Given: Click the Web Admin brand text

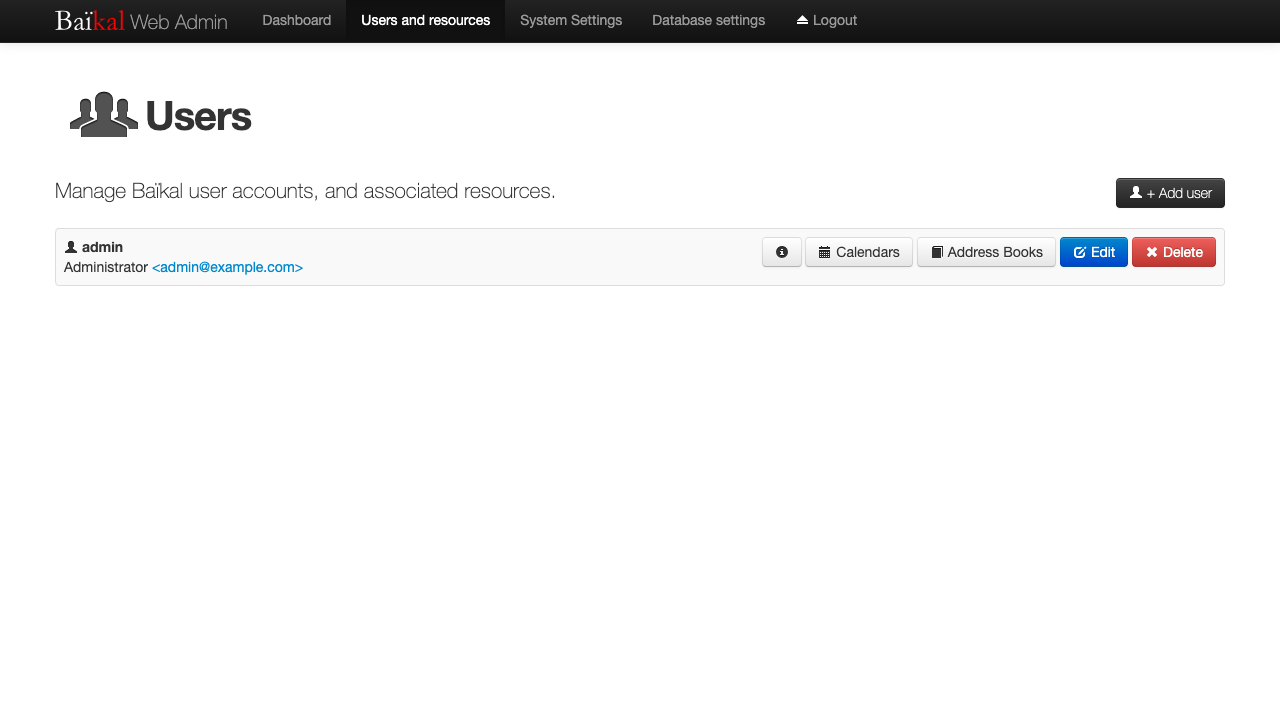Looking at the screenshot, I should point(179,21).
